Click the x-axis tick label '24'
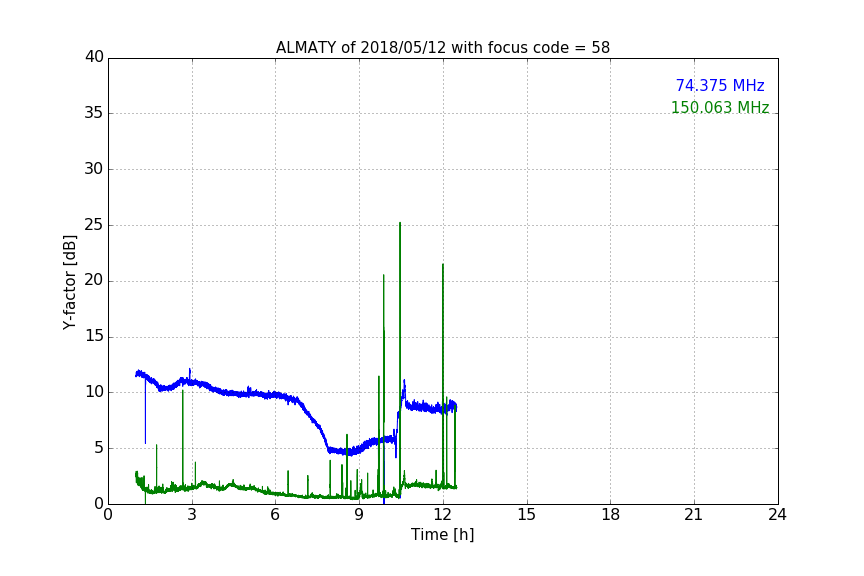The height and width of the screenshot is (576, 864). (777, 515)
